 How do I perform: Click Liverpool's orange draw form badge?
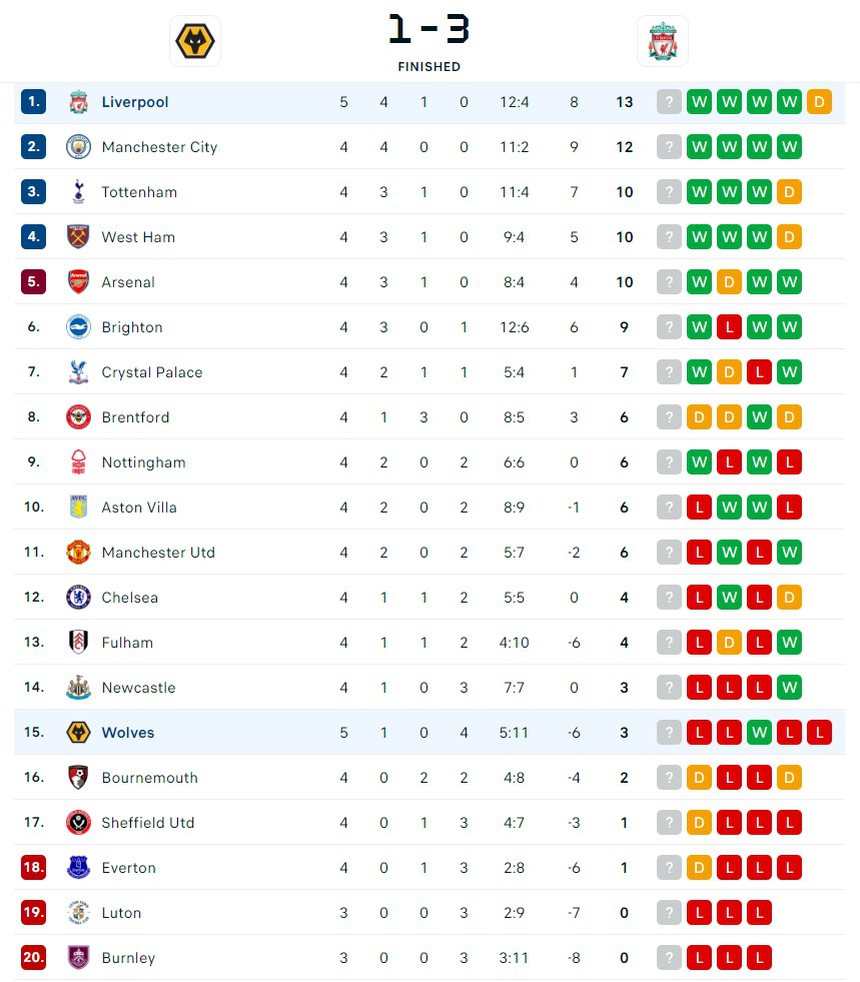click(x=819, y=102)
